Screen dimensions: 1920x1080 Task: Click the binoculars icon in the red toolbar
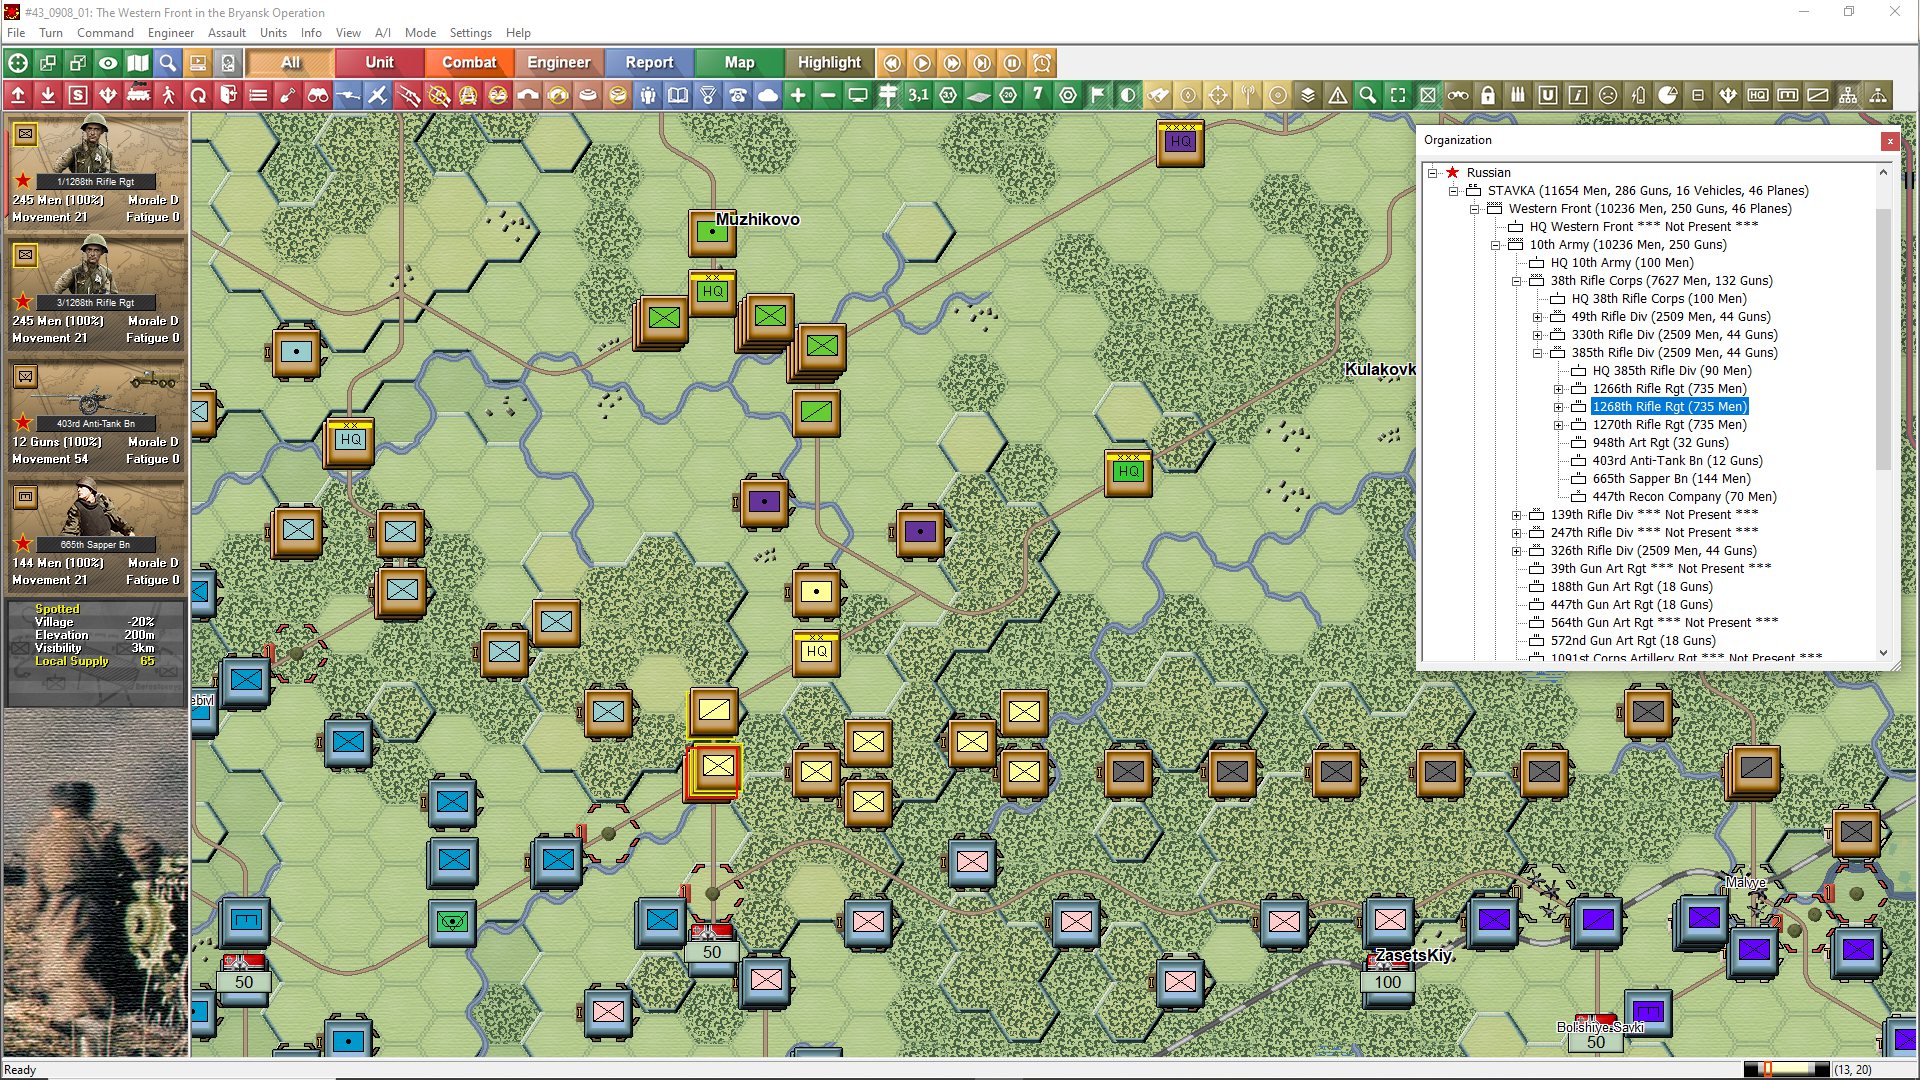point(318,95)
